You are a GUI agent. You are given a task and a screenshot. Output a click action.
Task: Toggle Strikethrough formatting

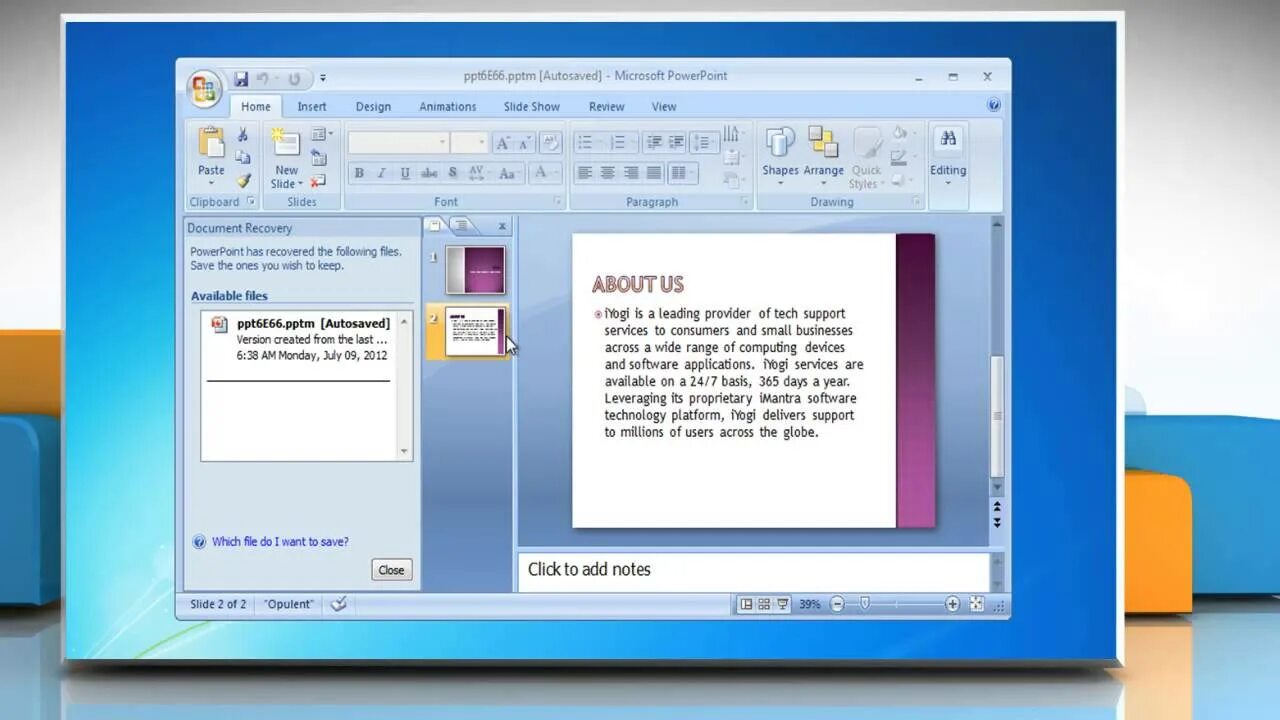pyautogui.click(x=429, y=173)
